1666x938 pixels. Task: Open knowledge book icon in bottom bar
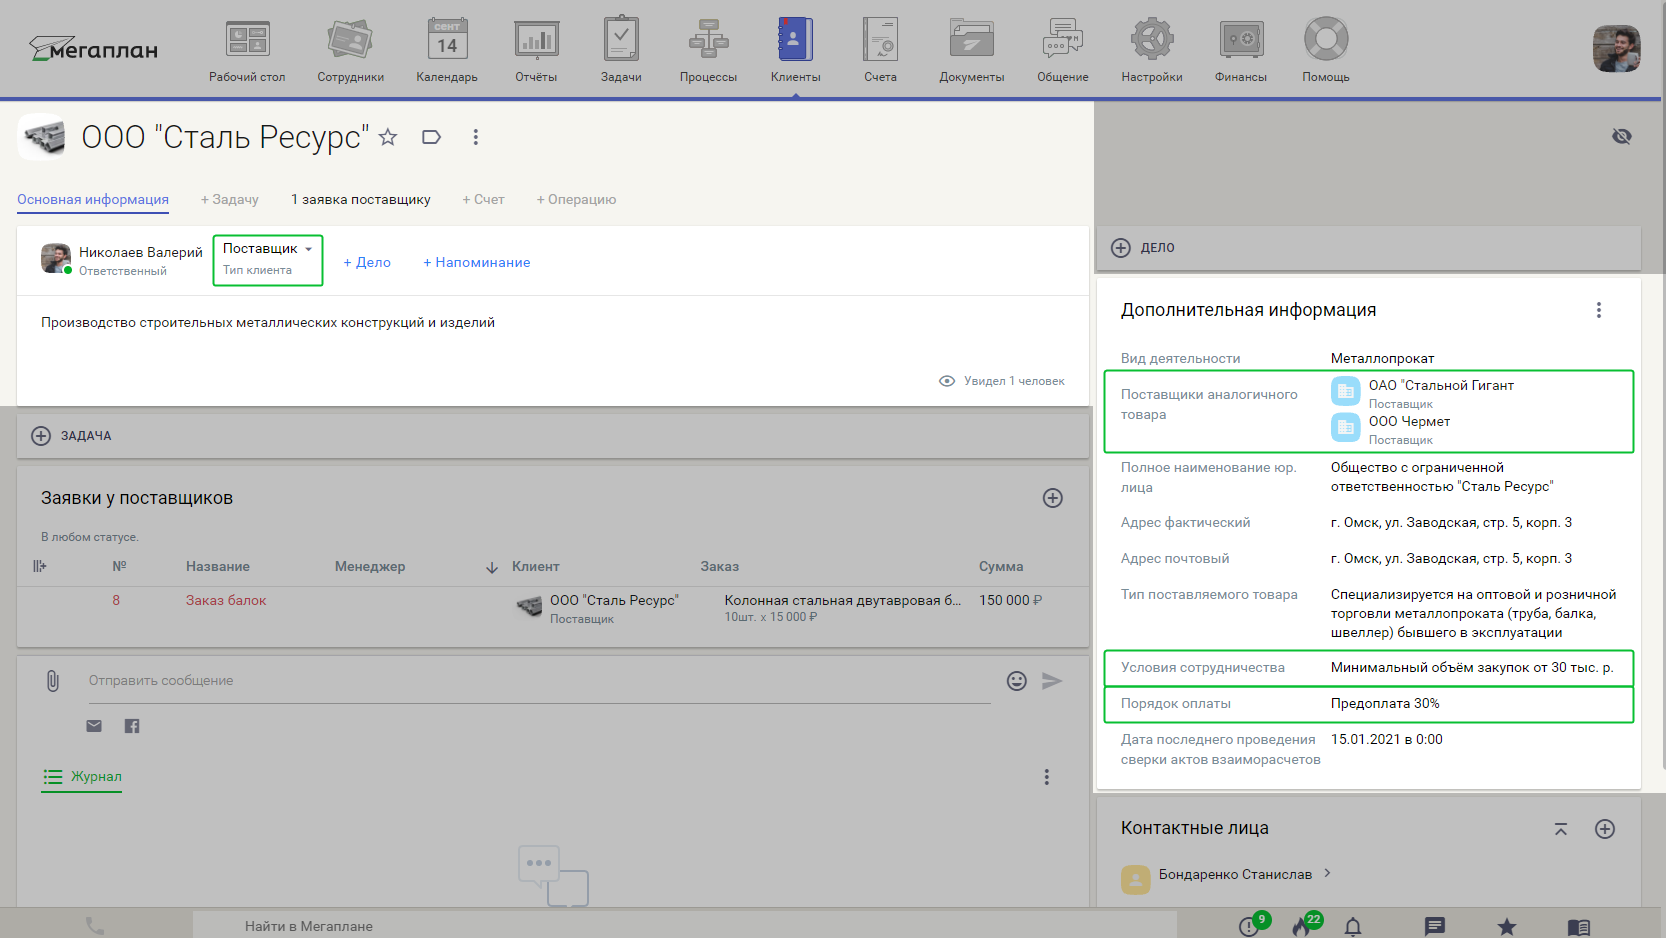pyautogui.click(x=1579, y=927)
